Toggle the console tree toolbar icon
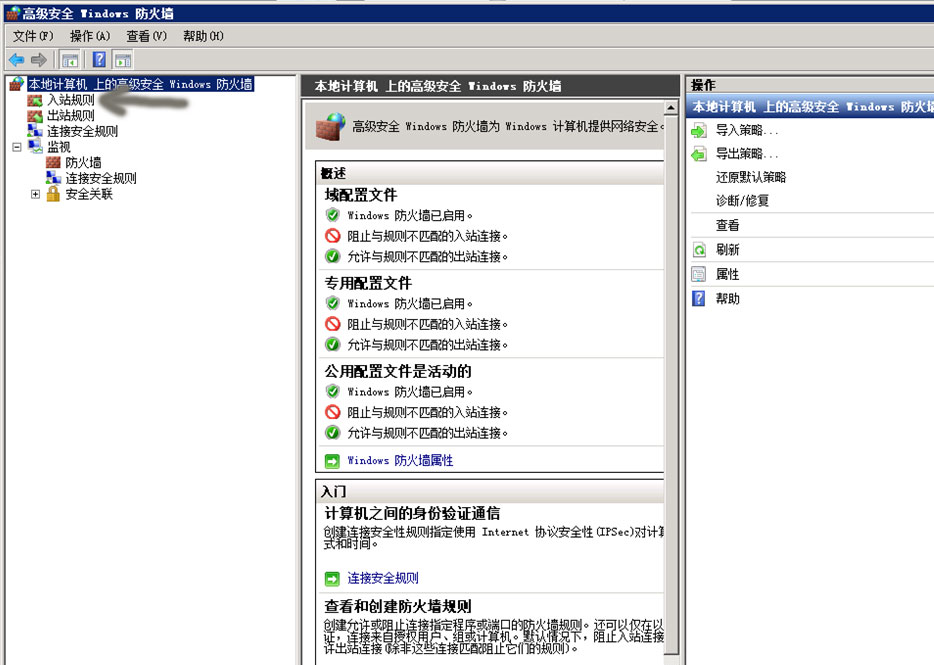 pyautogui.click(x=68, y=59)
